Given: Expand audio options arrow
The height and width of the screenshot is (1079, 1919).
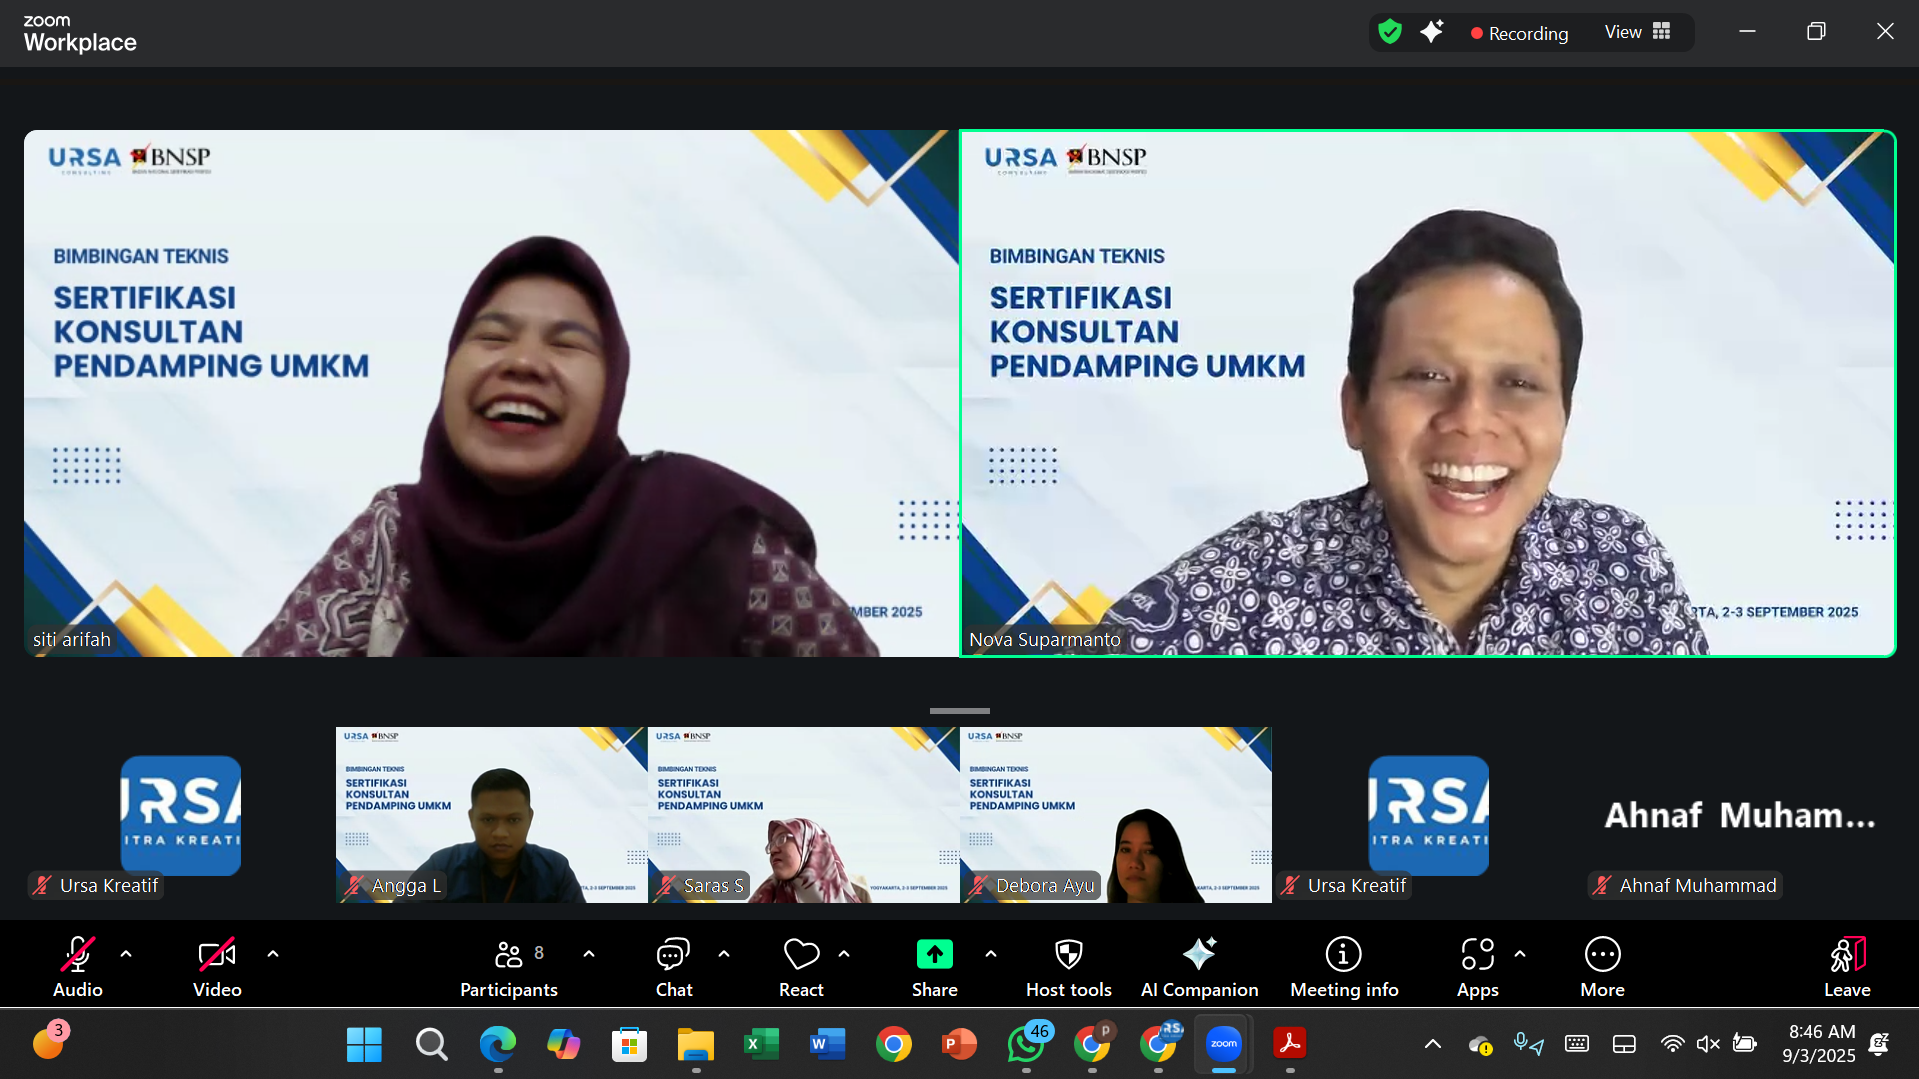Looking at the screenshot, I should pos(126,954).
